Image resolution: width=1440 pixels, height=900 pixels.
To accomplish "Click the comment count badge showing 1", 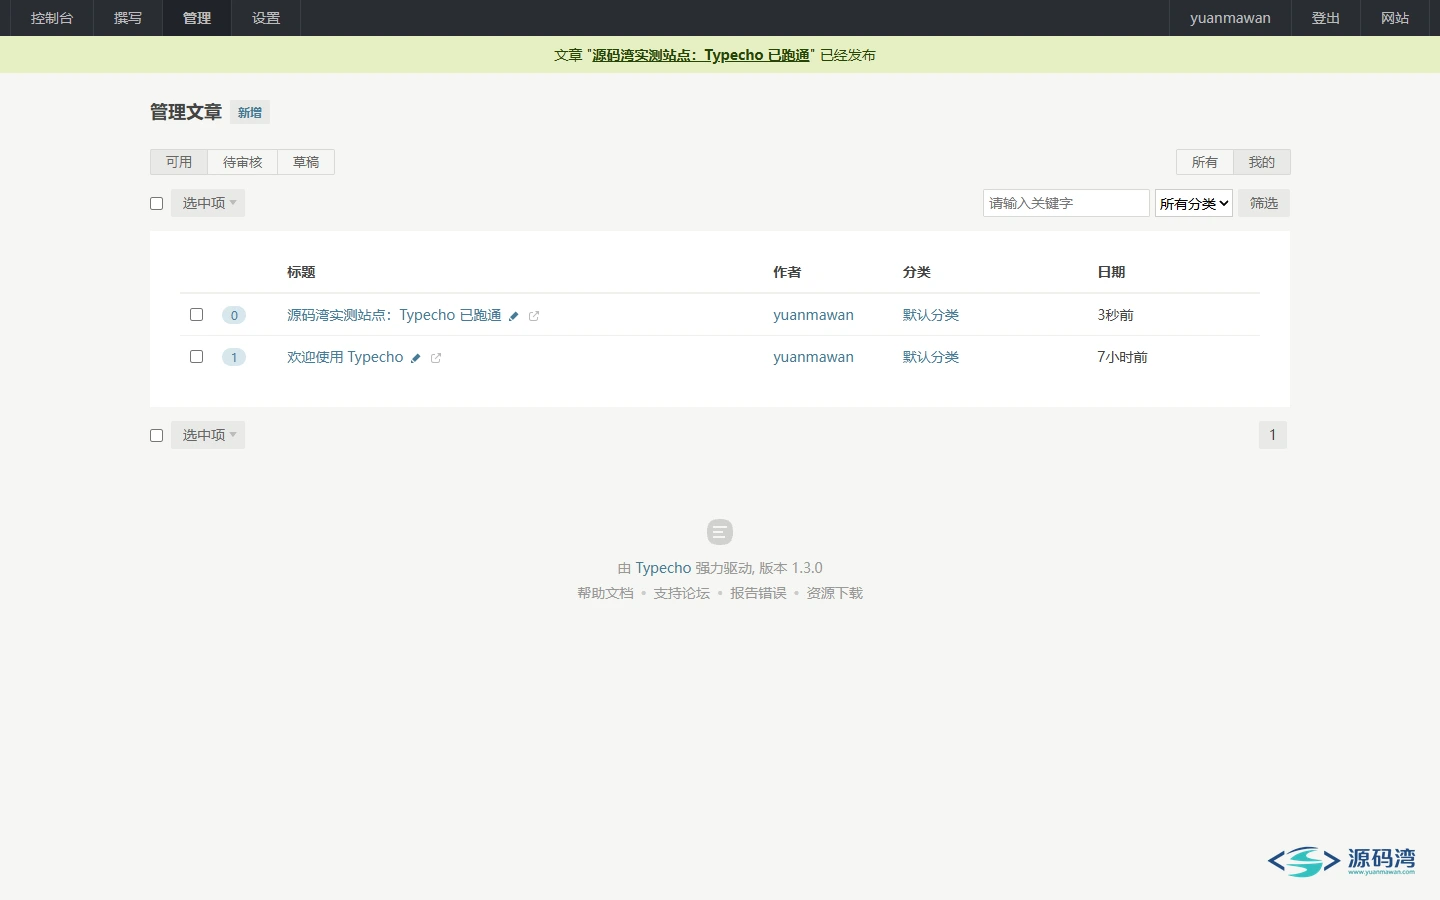I will pyautogui.click(x=234, y=357).
